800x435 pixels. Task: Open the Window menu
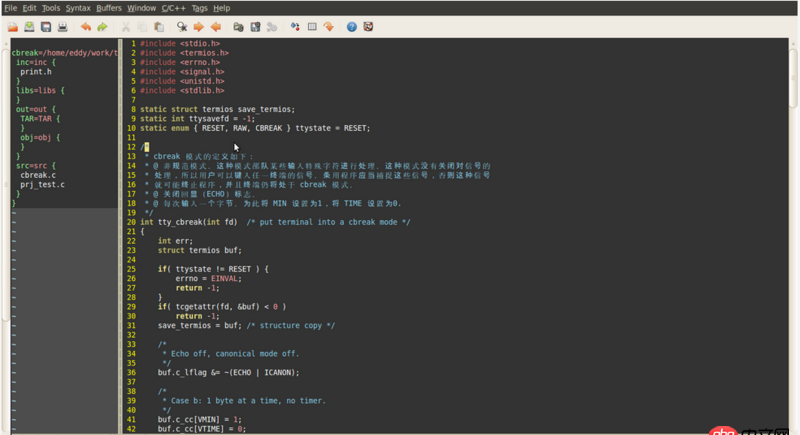(x=141, y=8)
